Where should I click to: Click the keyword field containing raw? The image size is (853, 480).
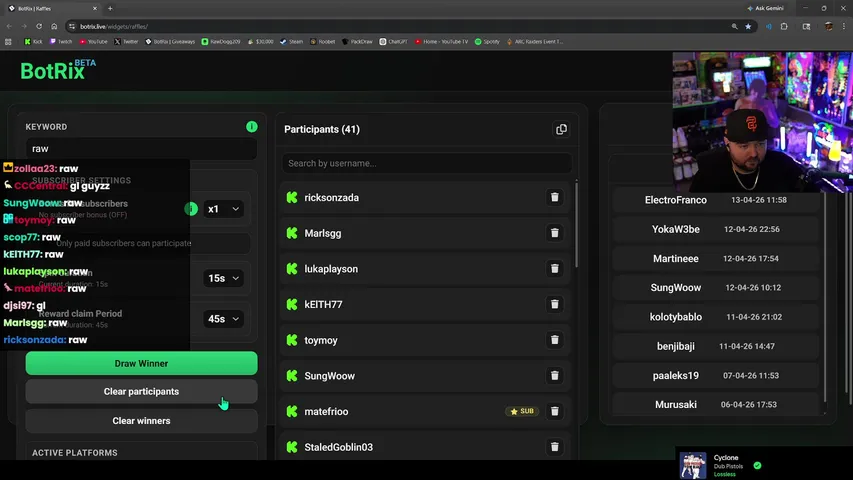tap(141, 149)
